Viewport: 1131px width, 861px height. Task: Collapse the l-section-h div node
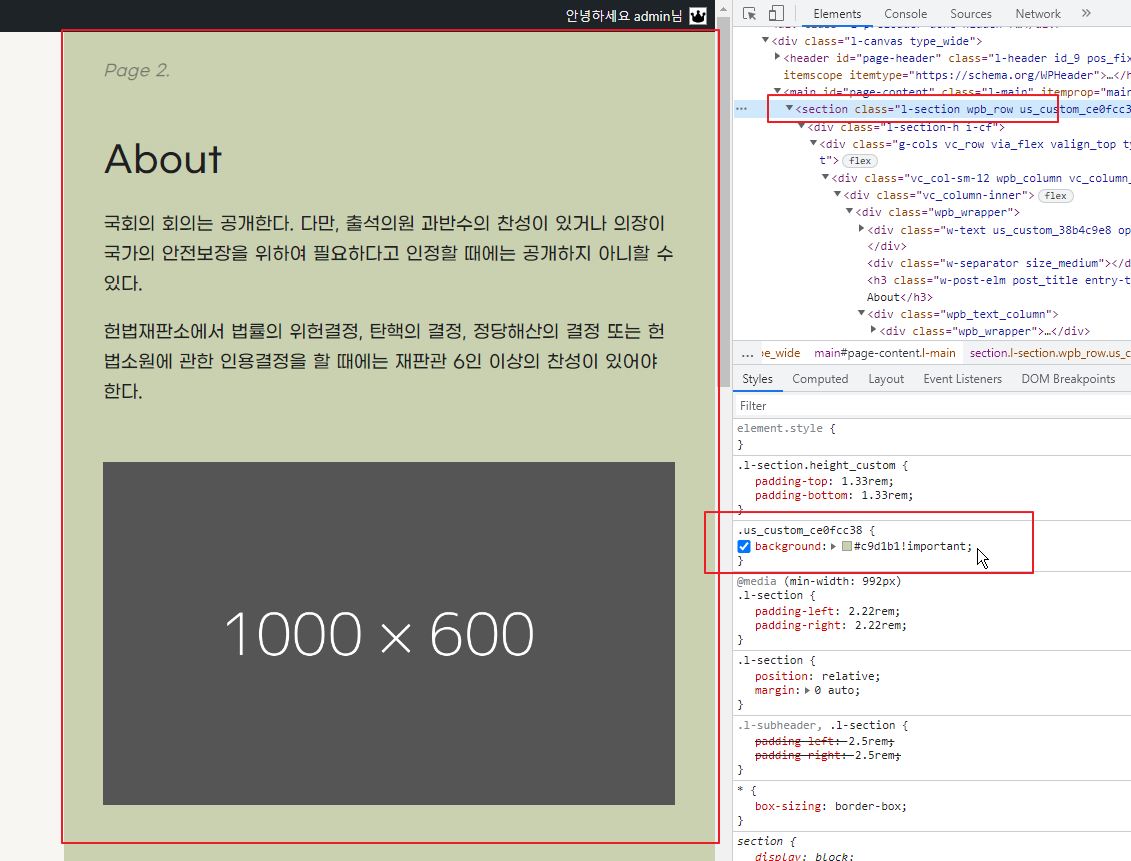click(801, 126)
